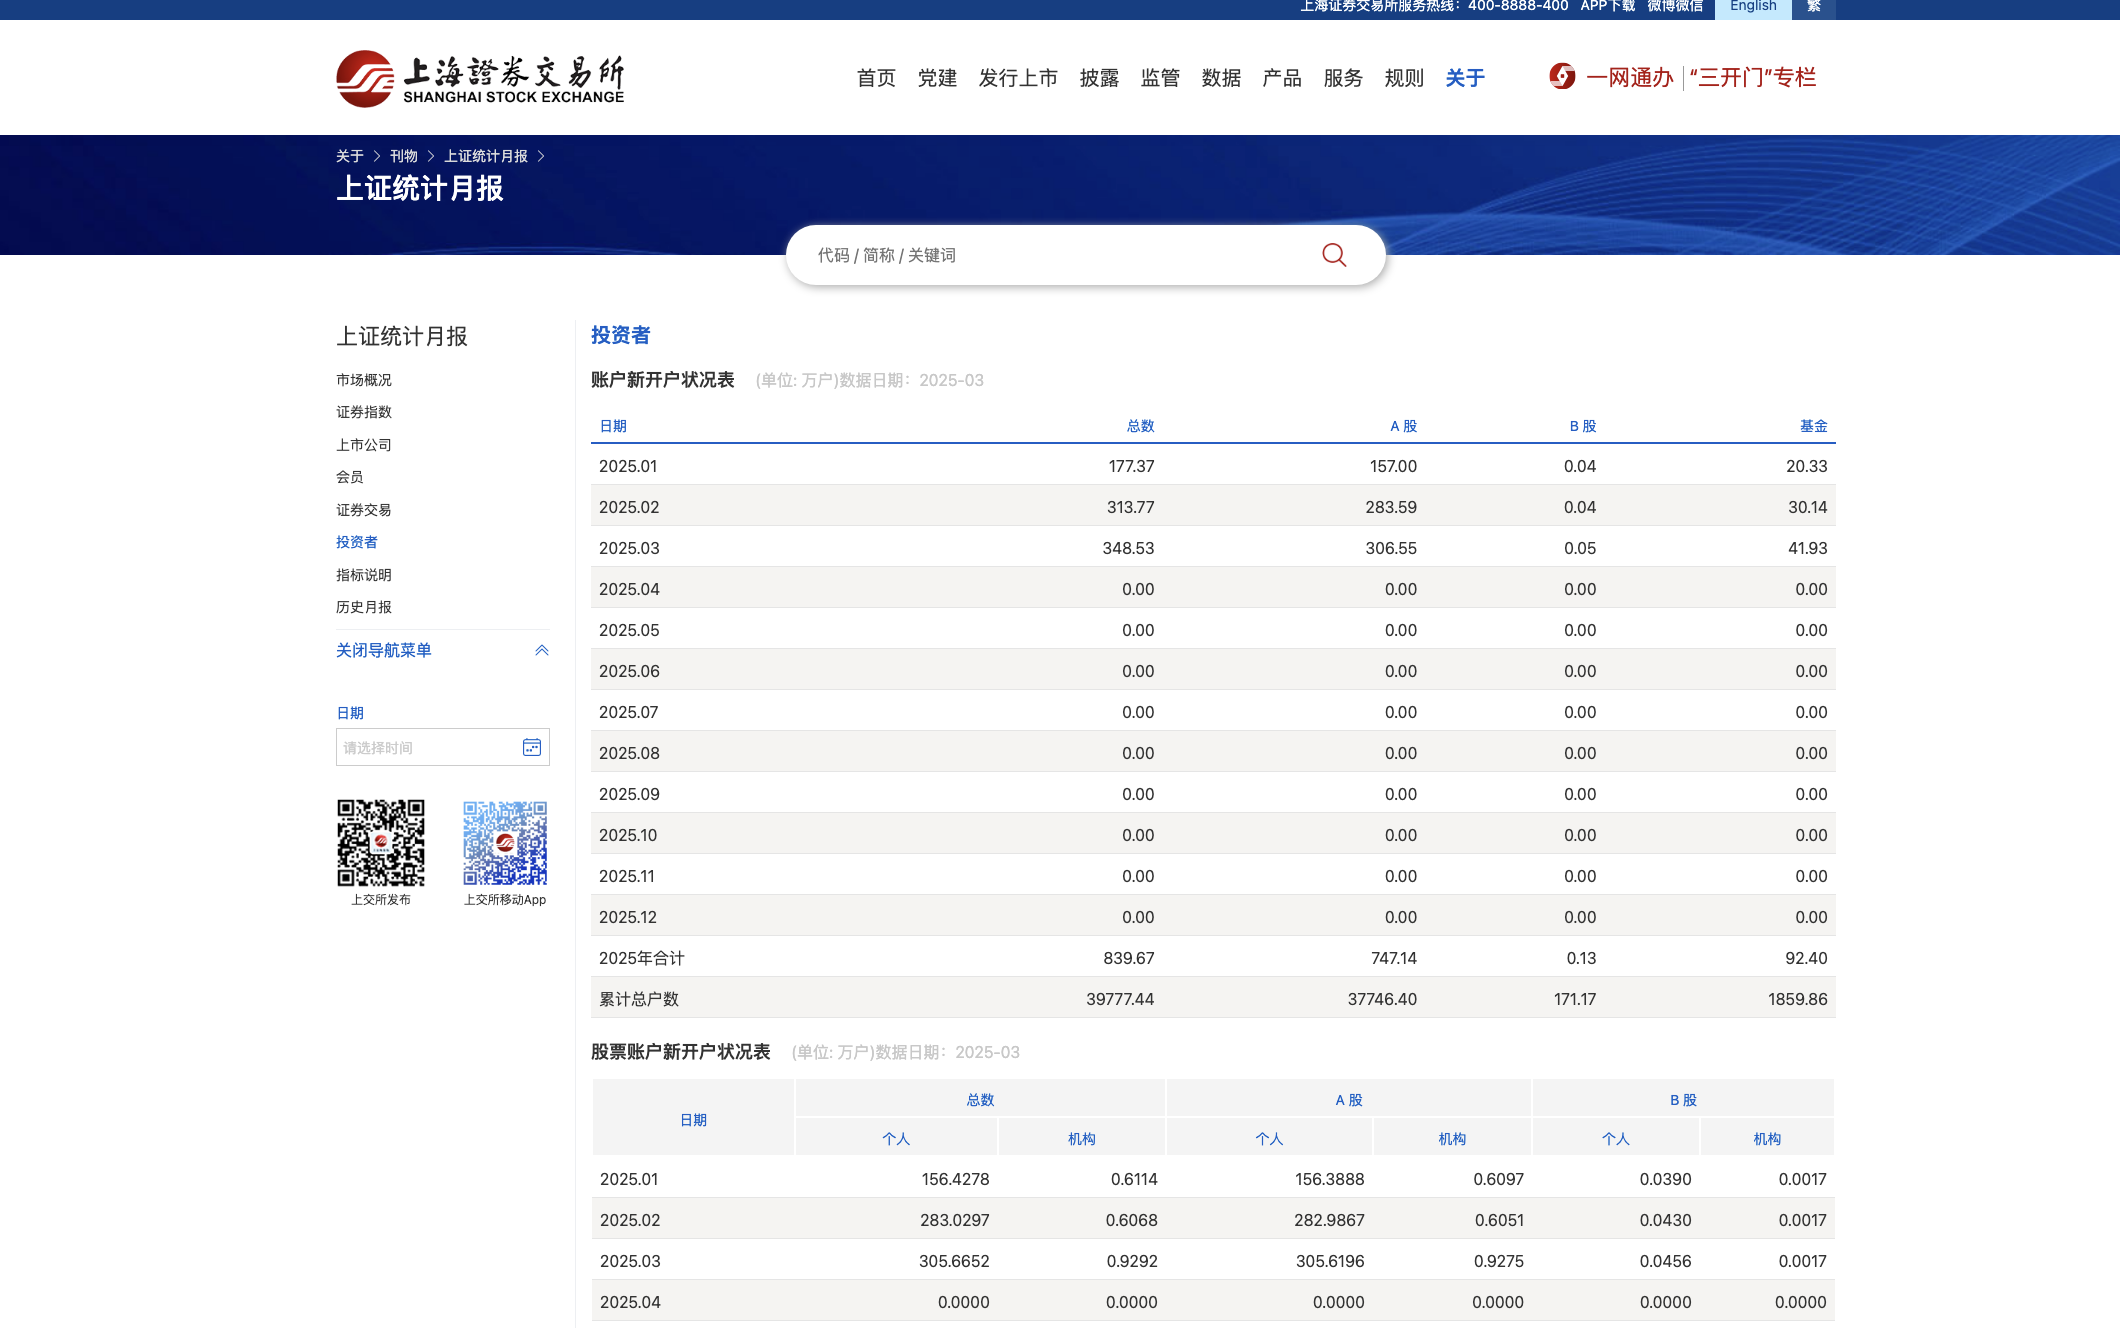Click 刊物 in the breadcrumb
This screenshot has height=1328, width=2120.
point(404,156)
